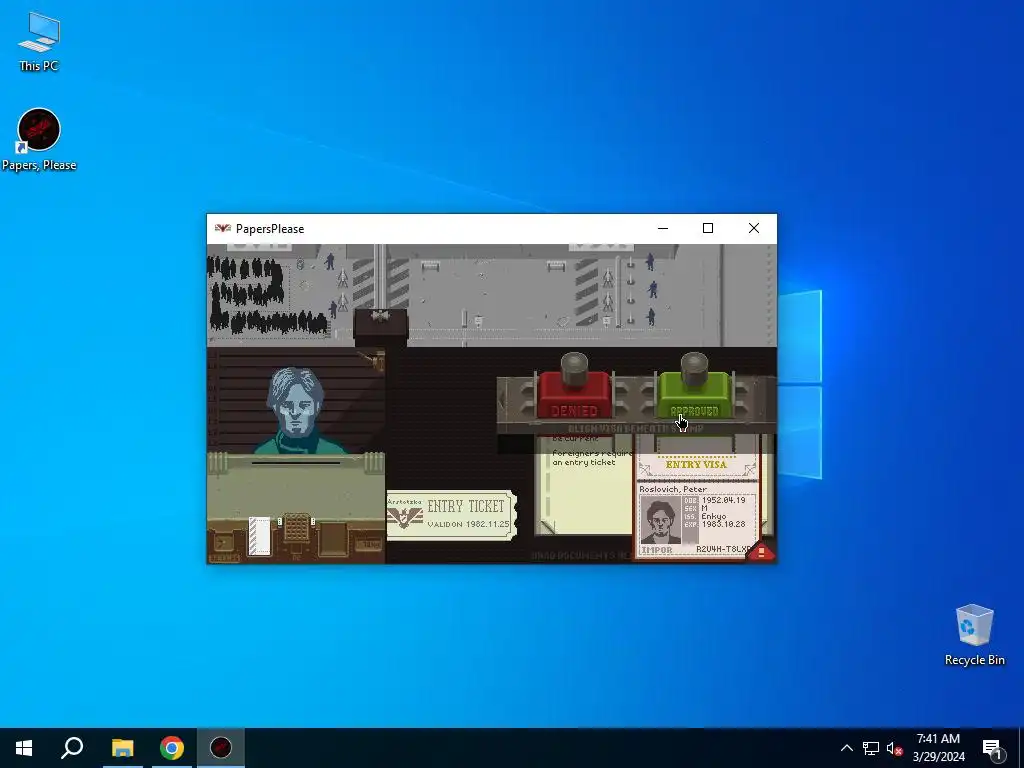Click the network status tray icon

click(x=871, y=748)
